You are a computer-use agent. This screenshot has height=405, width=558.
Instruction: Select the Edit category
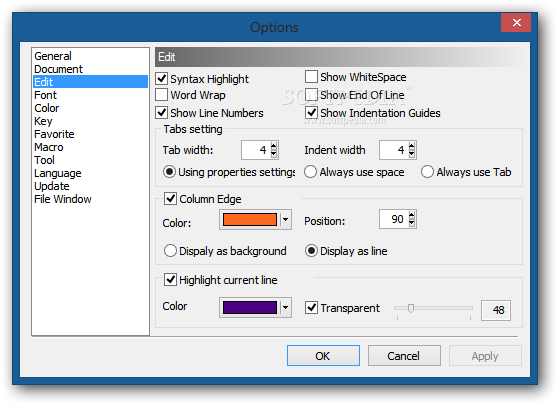[x=90, y=82]
